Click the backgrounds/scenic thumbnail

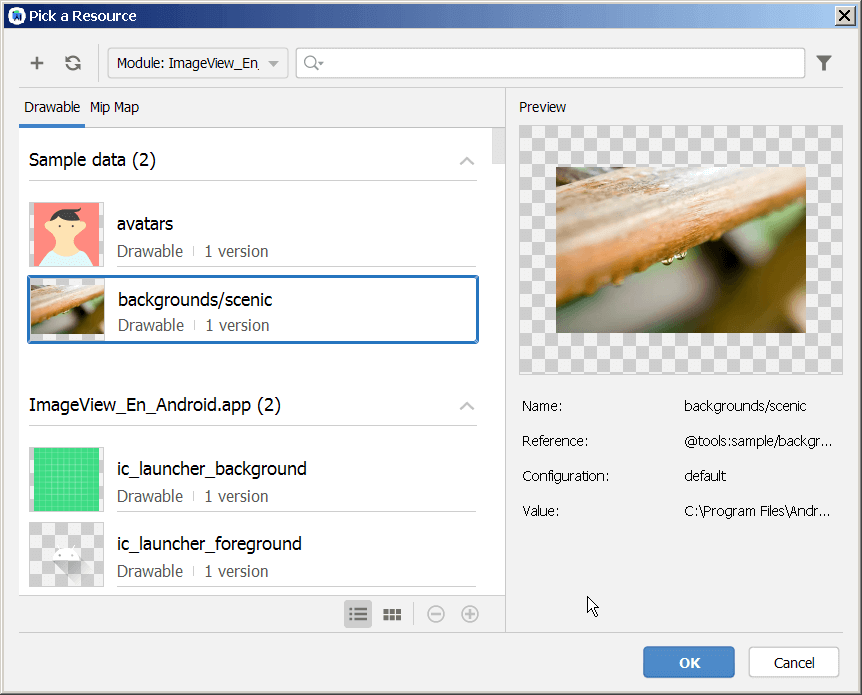point(67,310)
